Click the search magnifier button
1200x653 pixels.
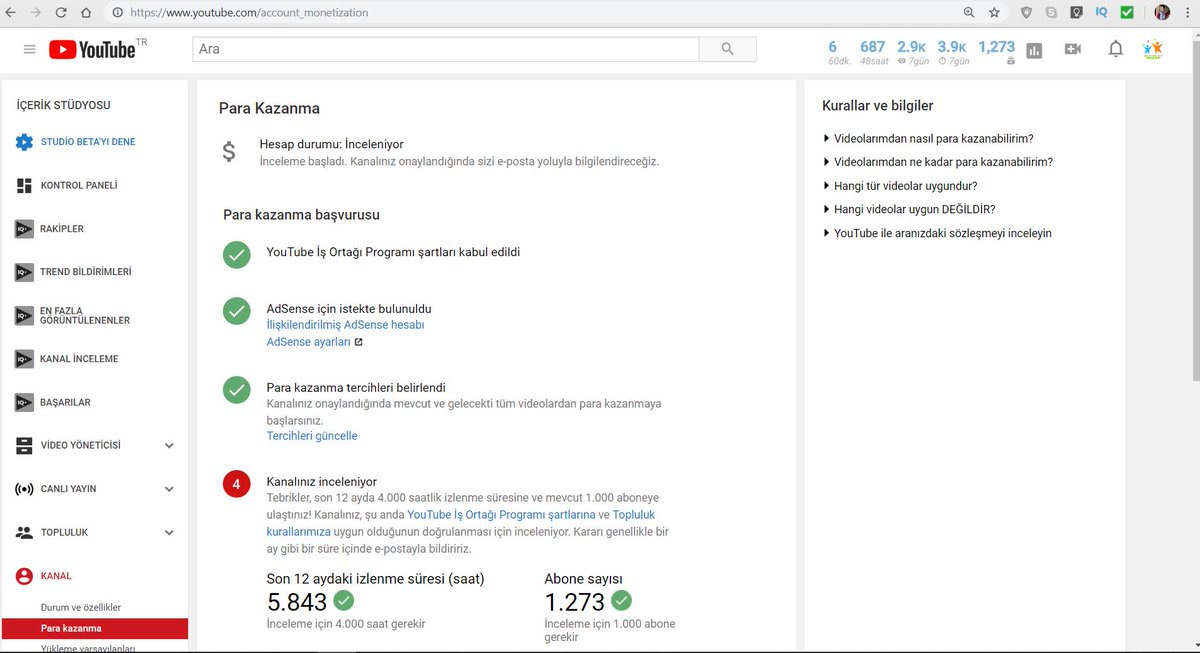[727, 49]
